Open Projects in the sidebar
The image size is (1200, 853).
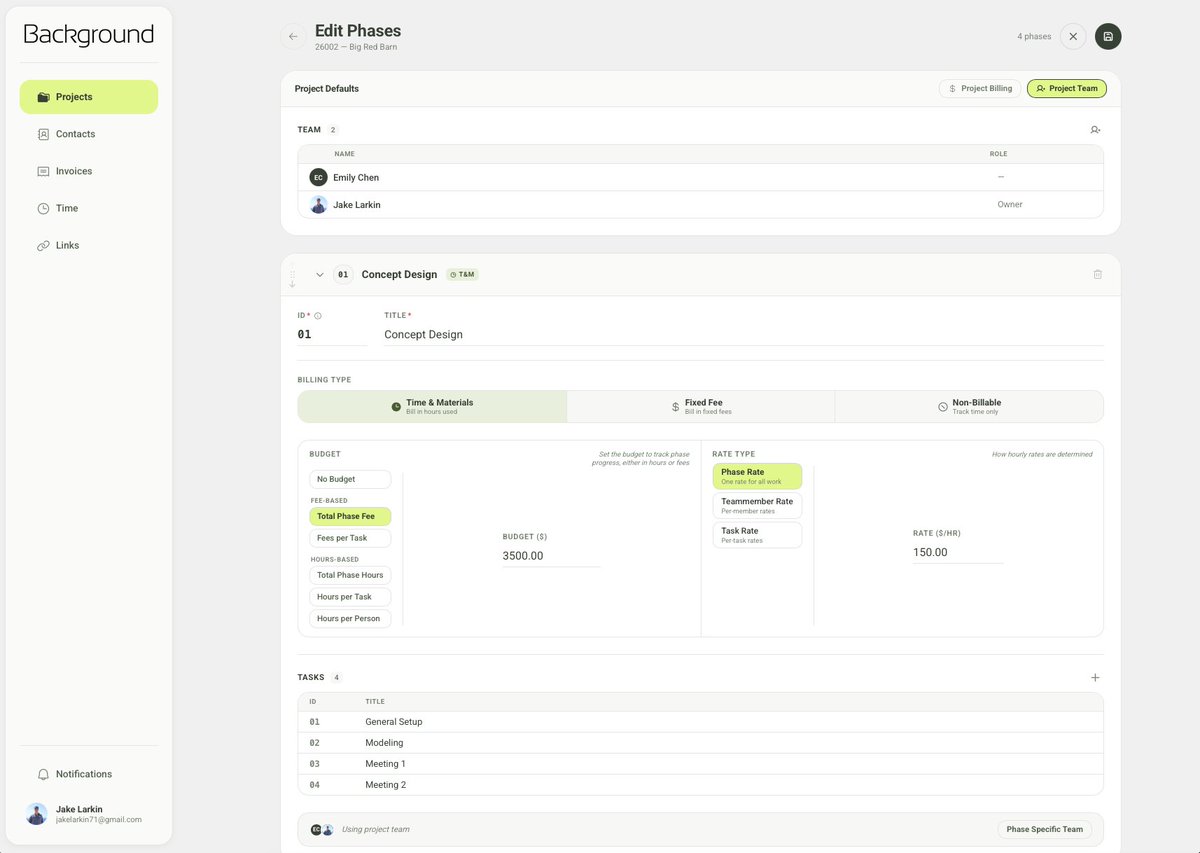pos(89,97)
